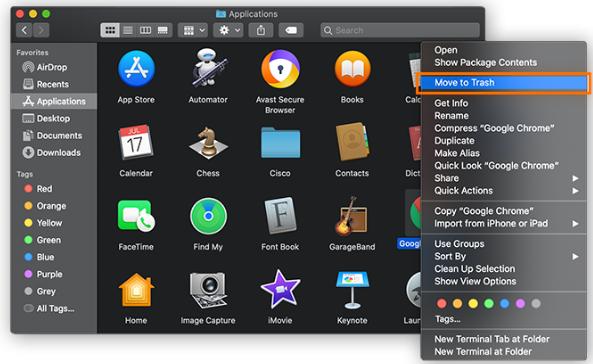Screen dimensions: 593x364
Task: Click the Finder search field
Action: 400,30
